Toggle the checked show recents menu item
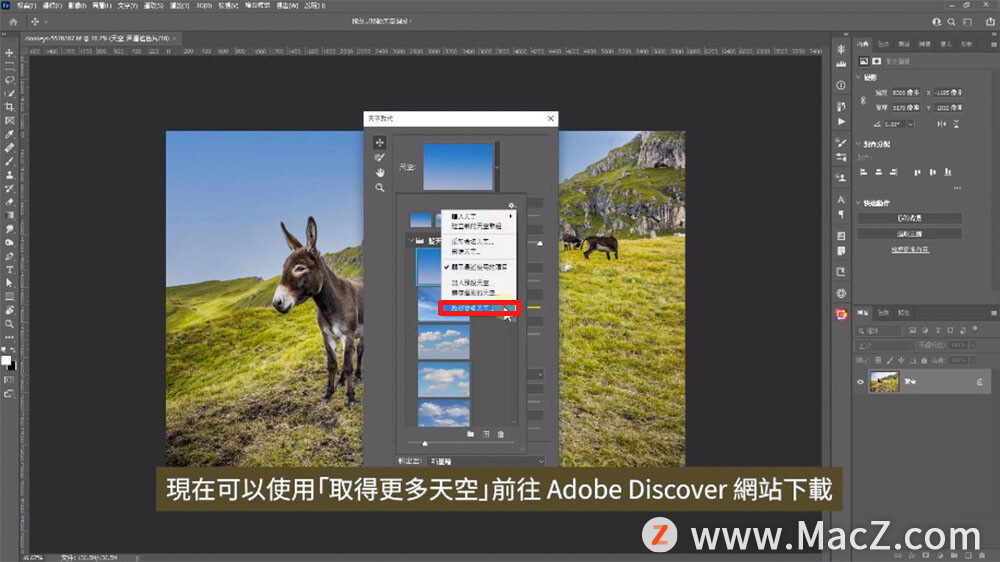Screen dimensions: 1000x562 (478, 267)
